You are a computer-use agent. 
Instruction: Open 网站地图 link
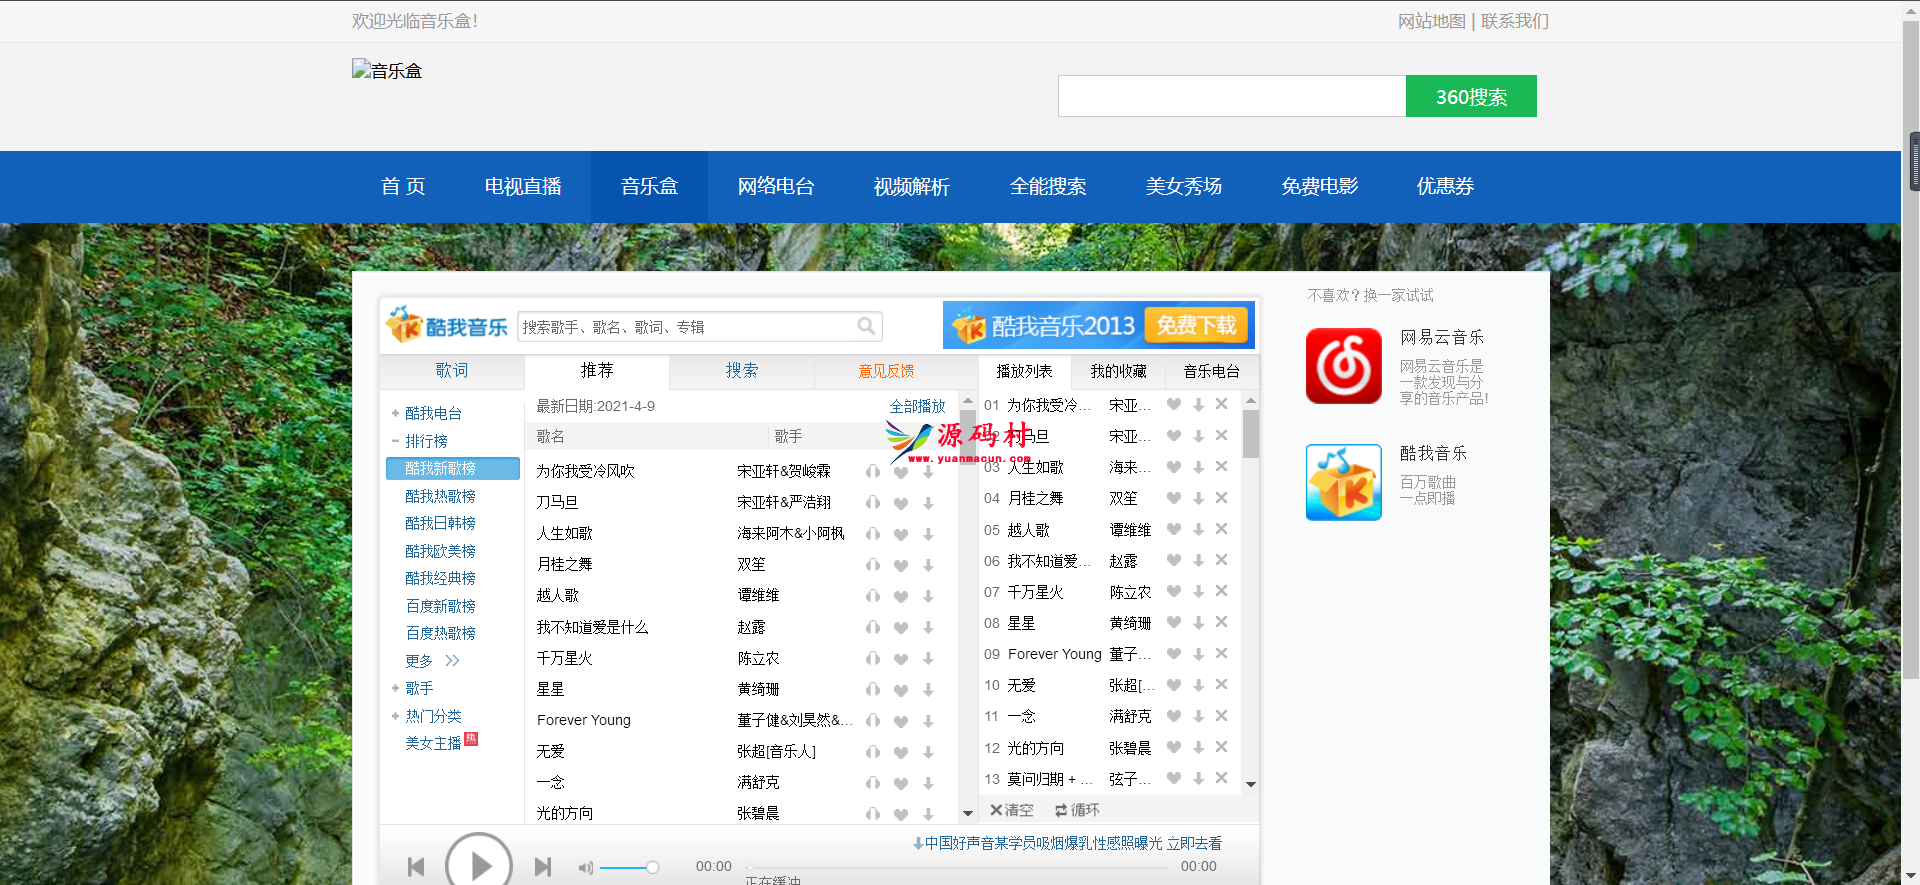1431,21
